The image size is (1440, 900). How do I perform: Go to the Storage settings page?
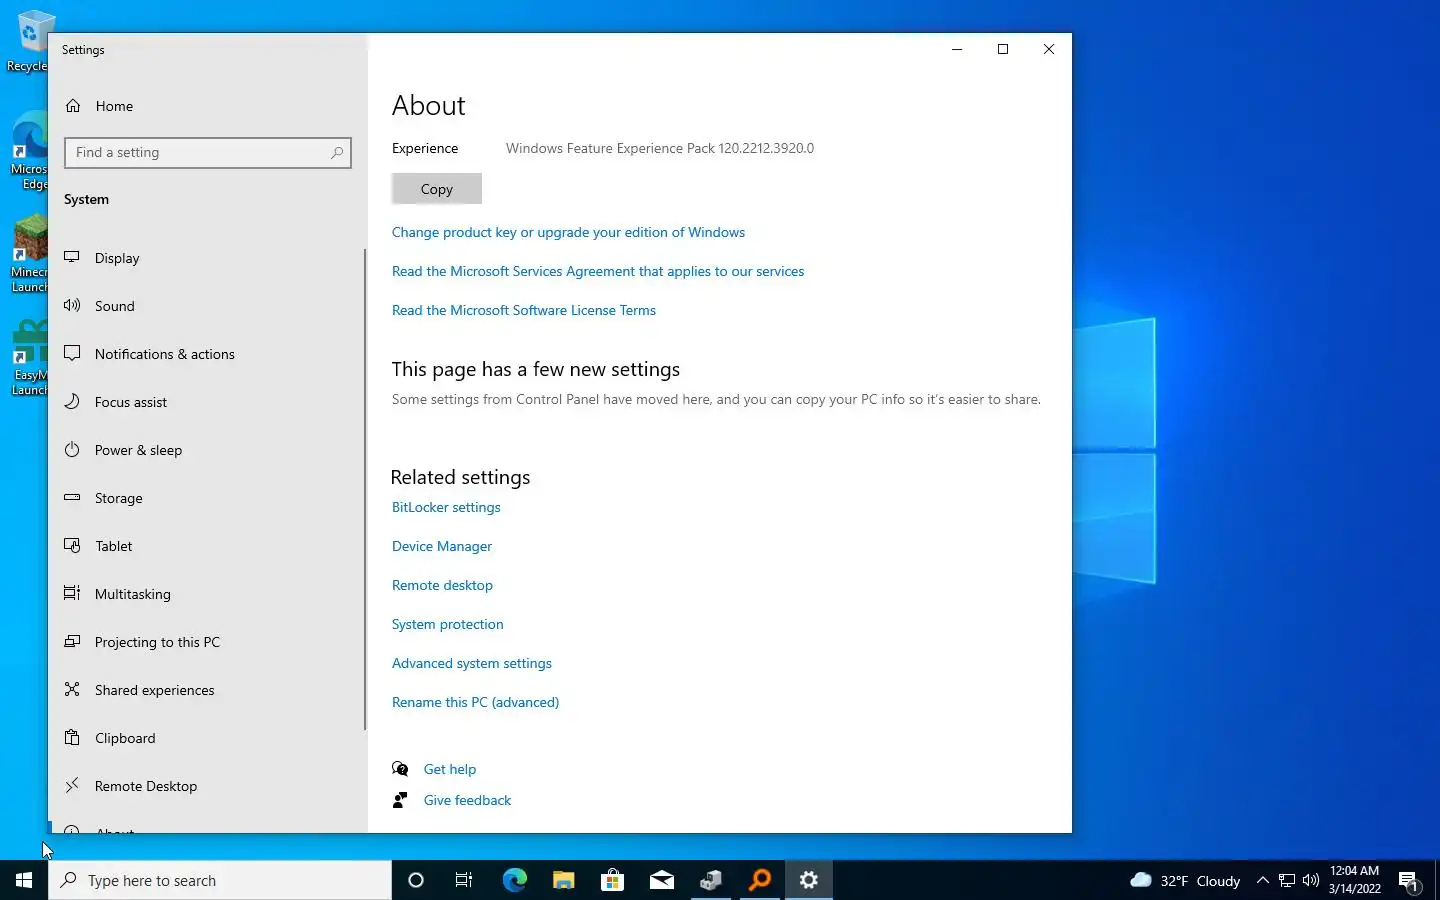206,498
